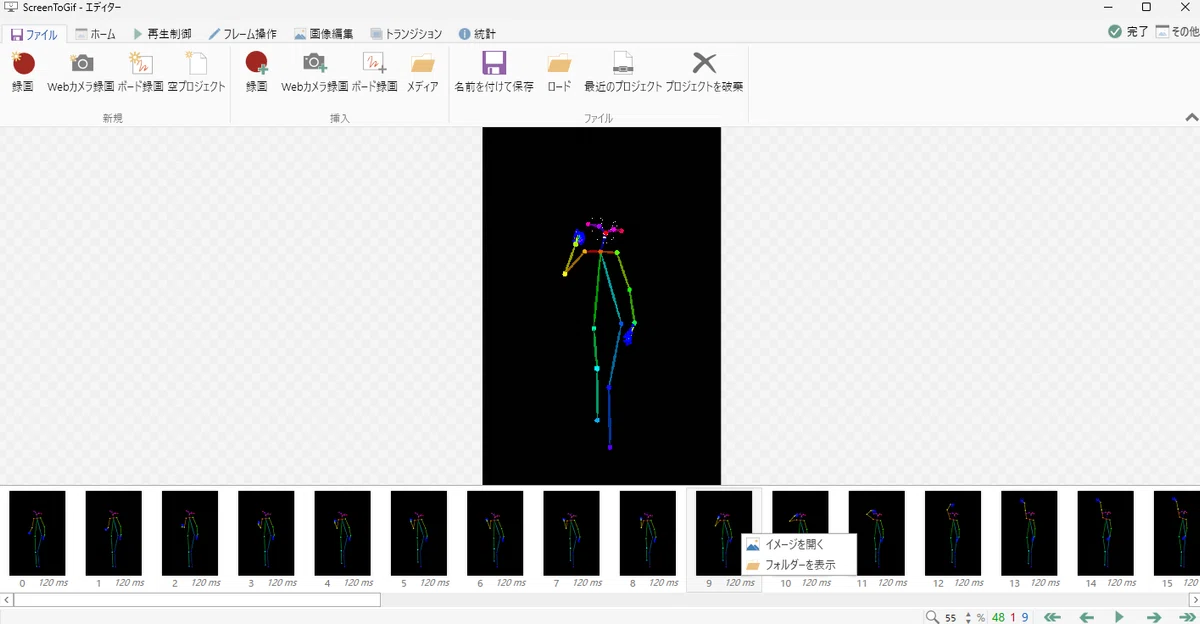Insert a Board recording
1200x624 pixels.
[374, 71]
